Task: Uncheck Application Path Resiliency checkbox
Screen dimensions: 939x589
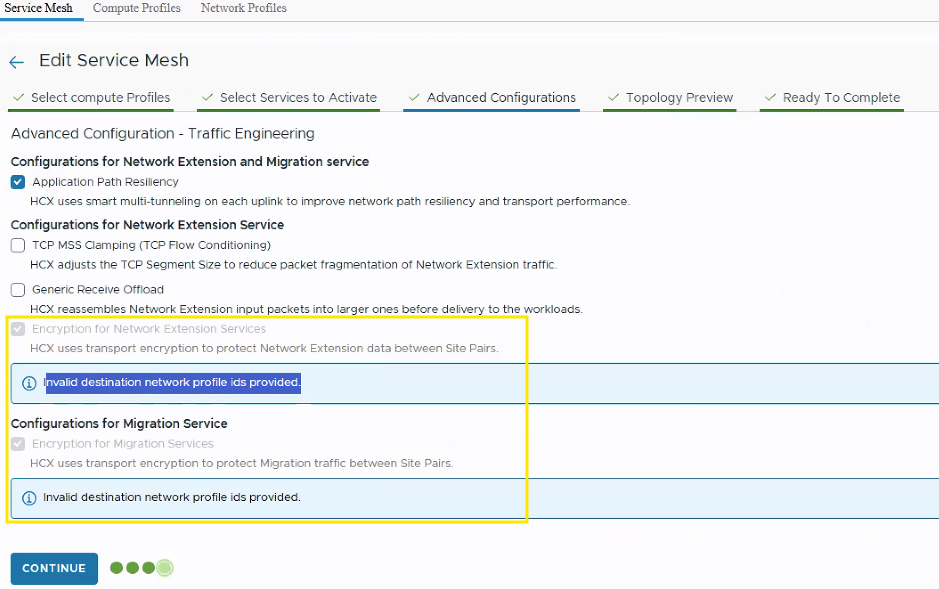Action: tap(18, 182)
